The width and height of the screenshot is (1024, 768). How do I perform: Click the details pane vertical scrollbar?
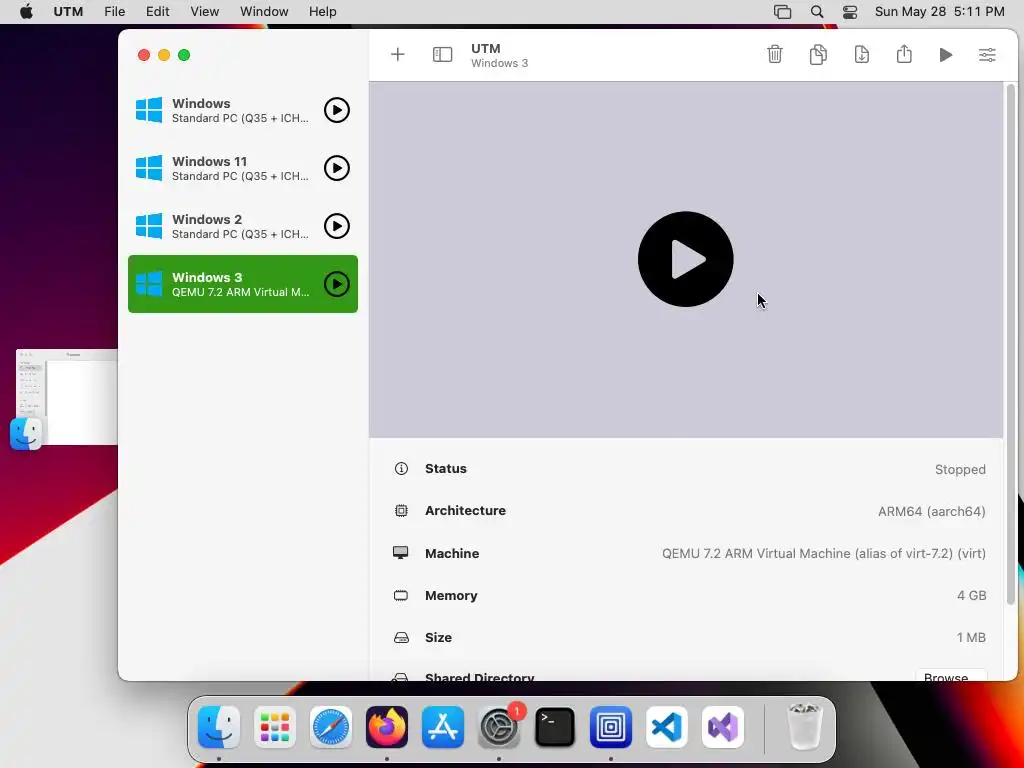pyautogui.click(x=1011, y=345)
